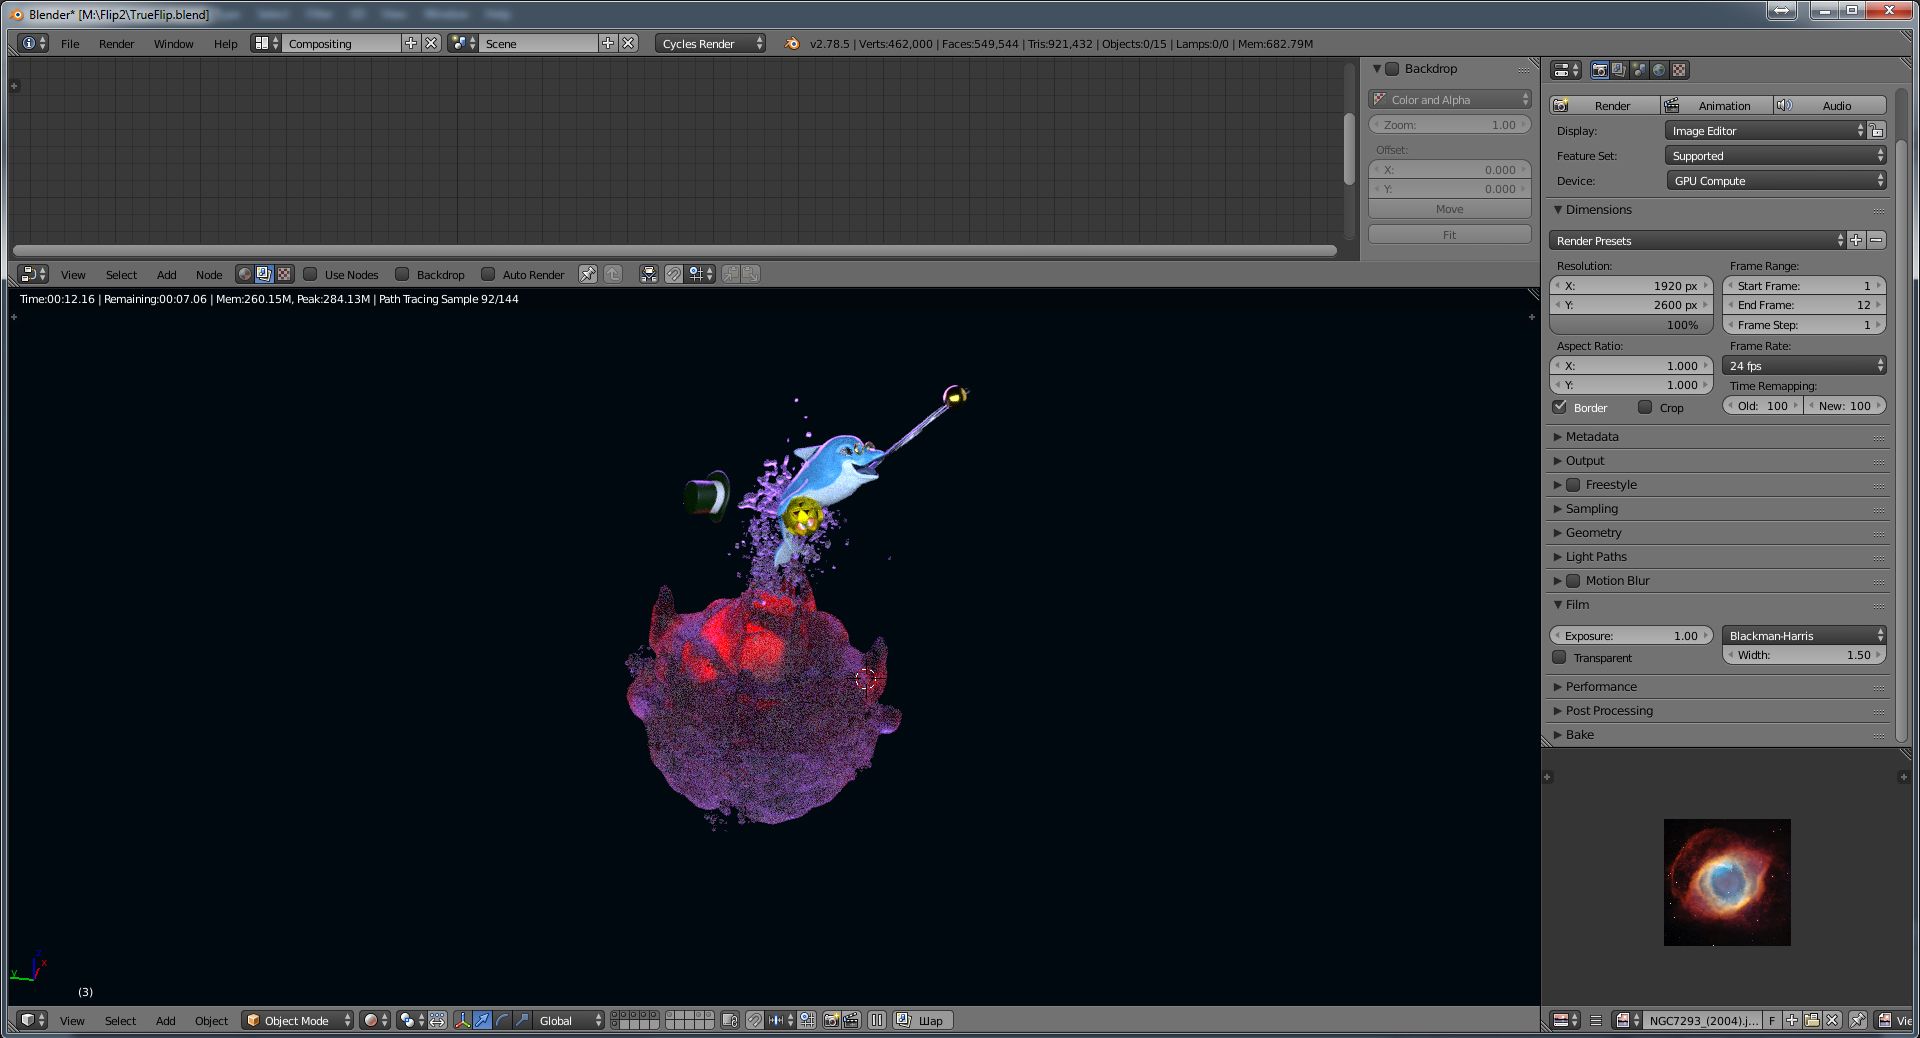The width and height of the screenshot is (1920, 1038).
Task: Click the info editor type icon
Action: tap(33, 43)
